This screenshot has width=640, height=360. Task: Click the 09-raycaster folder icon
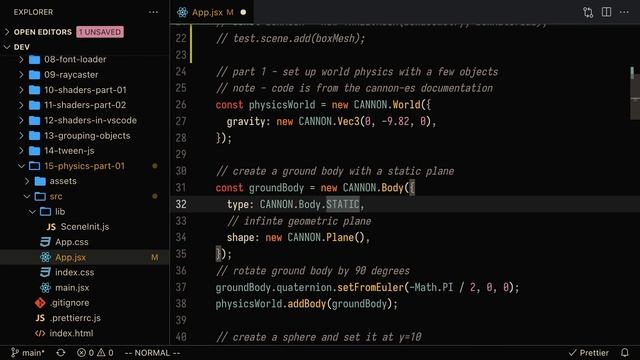(35, 75)
